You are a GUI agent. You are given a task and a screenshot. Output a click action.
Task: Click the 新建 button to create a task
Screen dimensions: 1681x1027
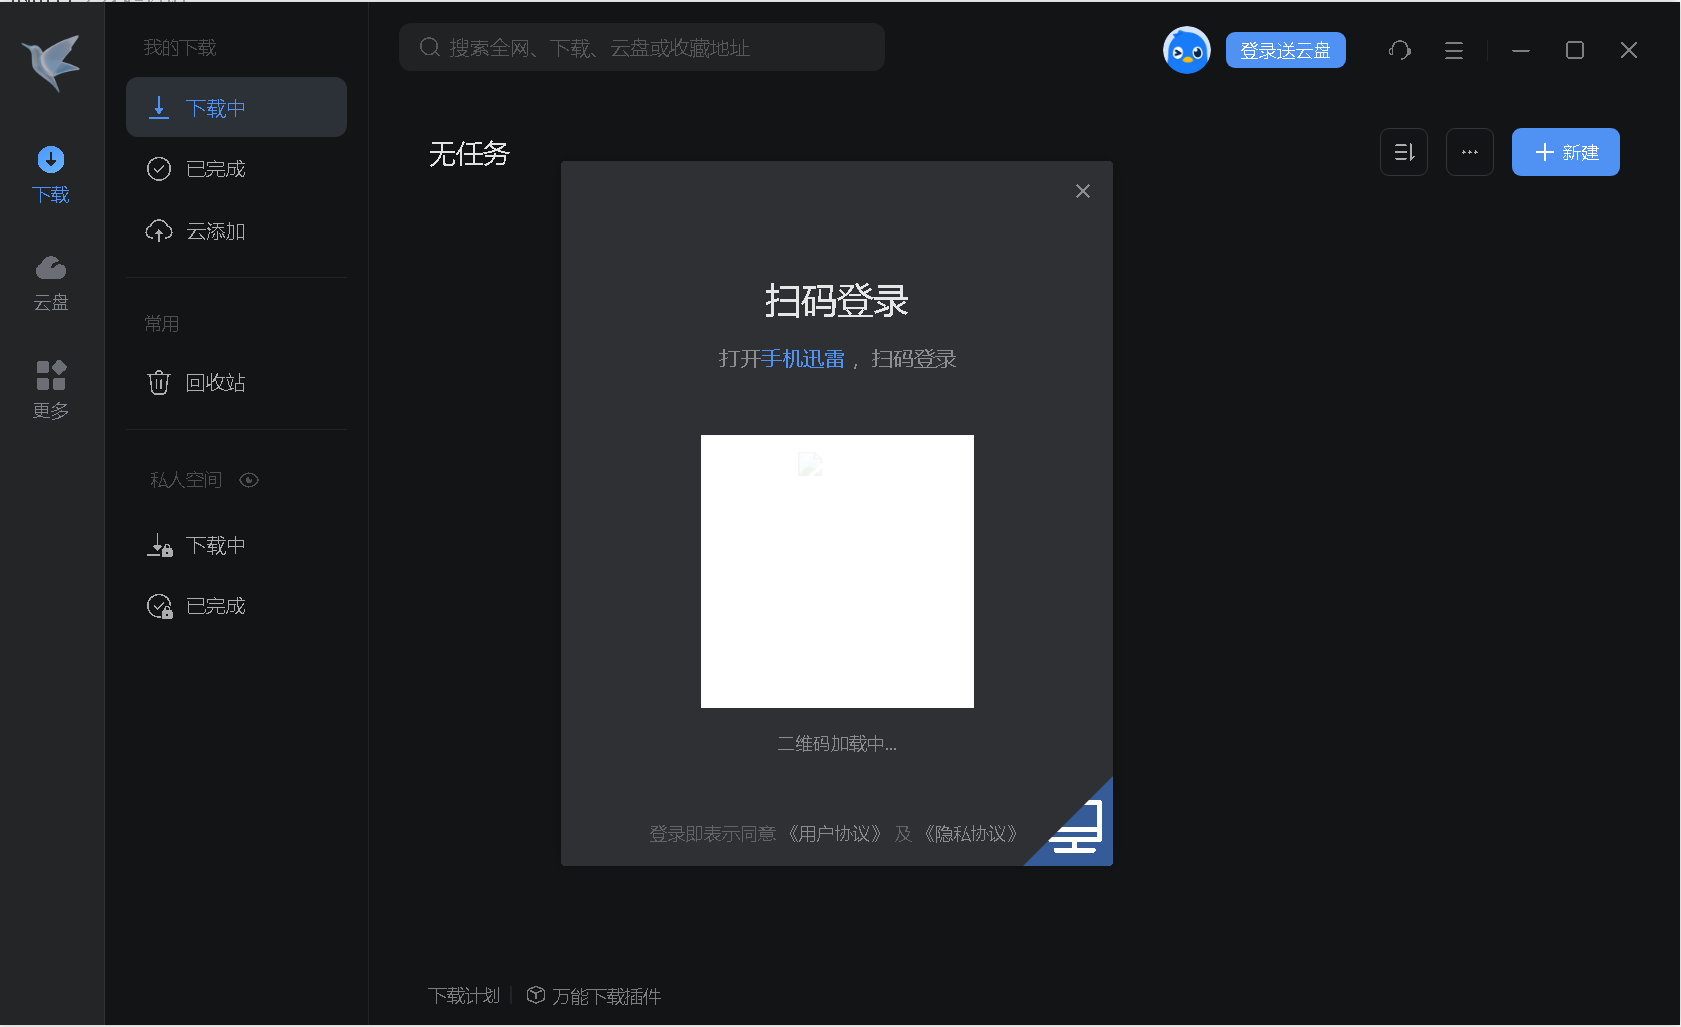pos(1564,151)
